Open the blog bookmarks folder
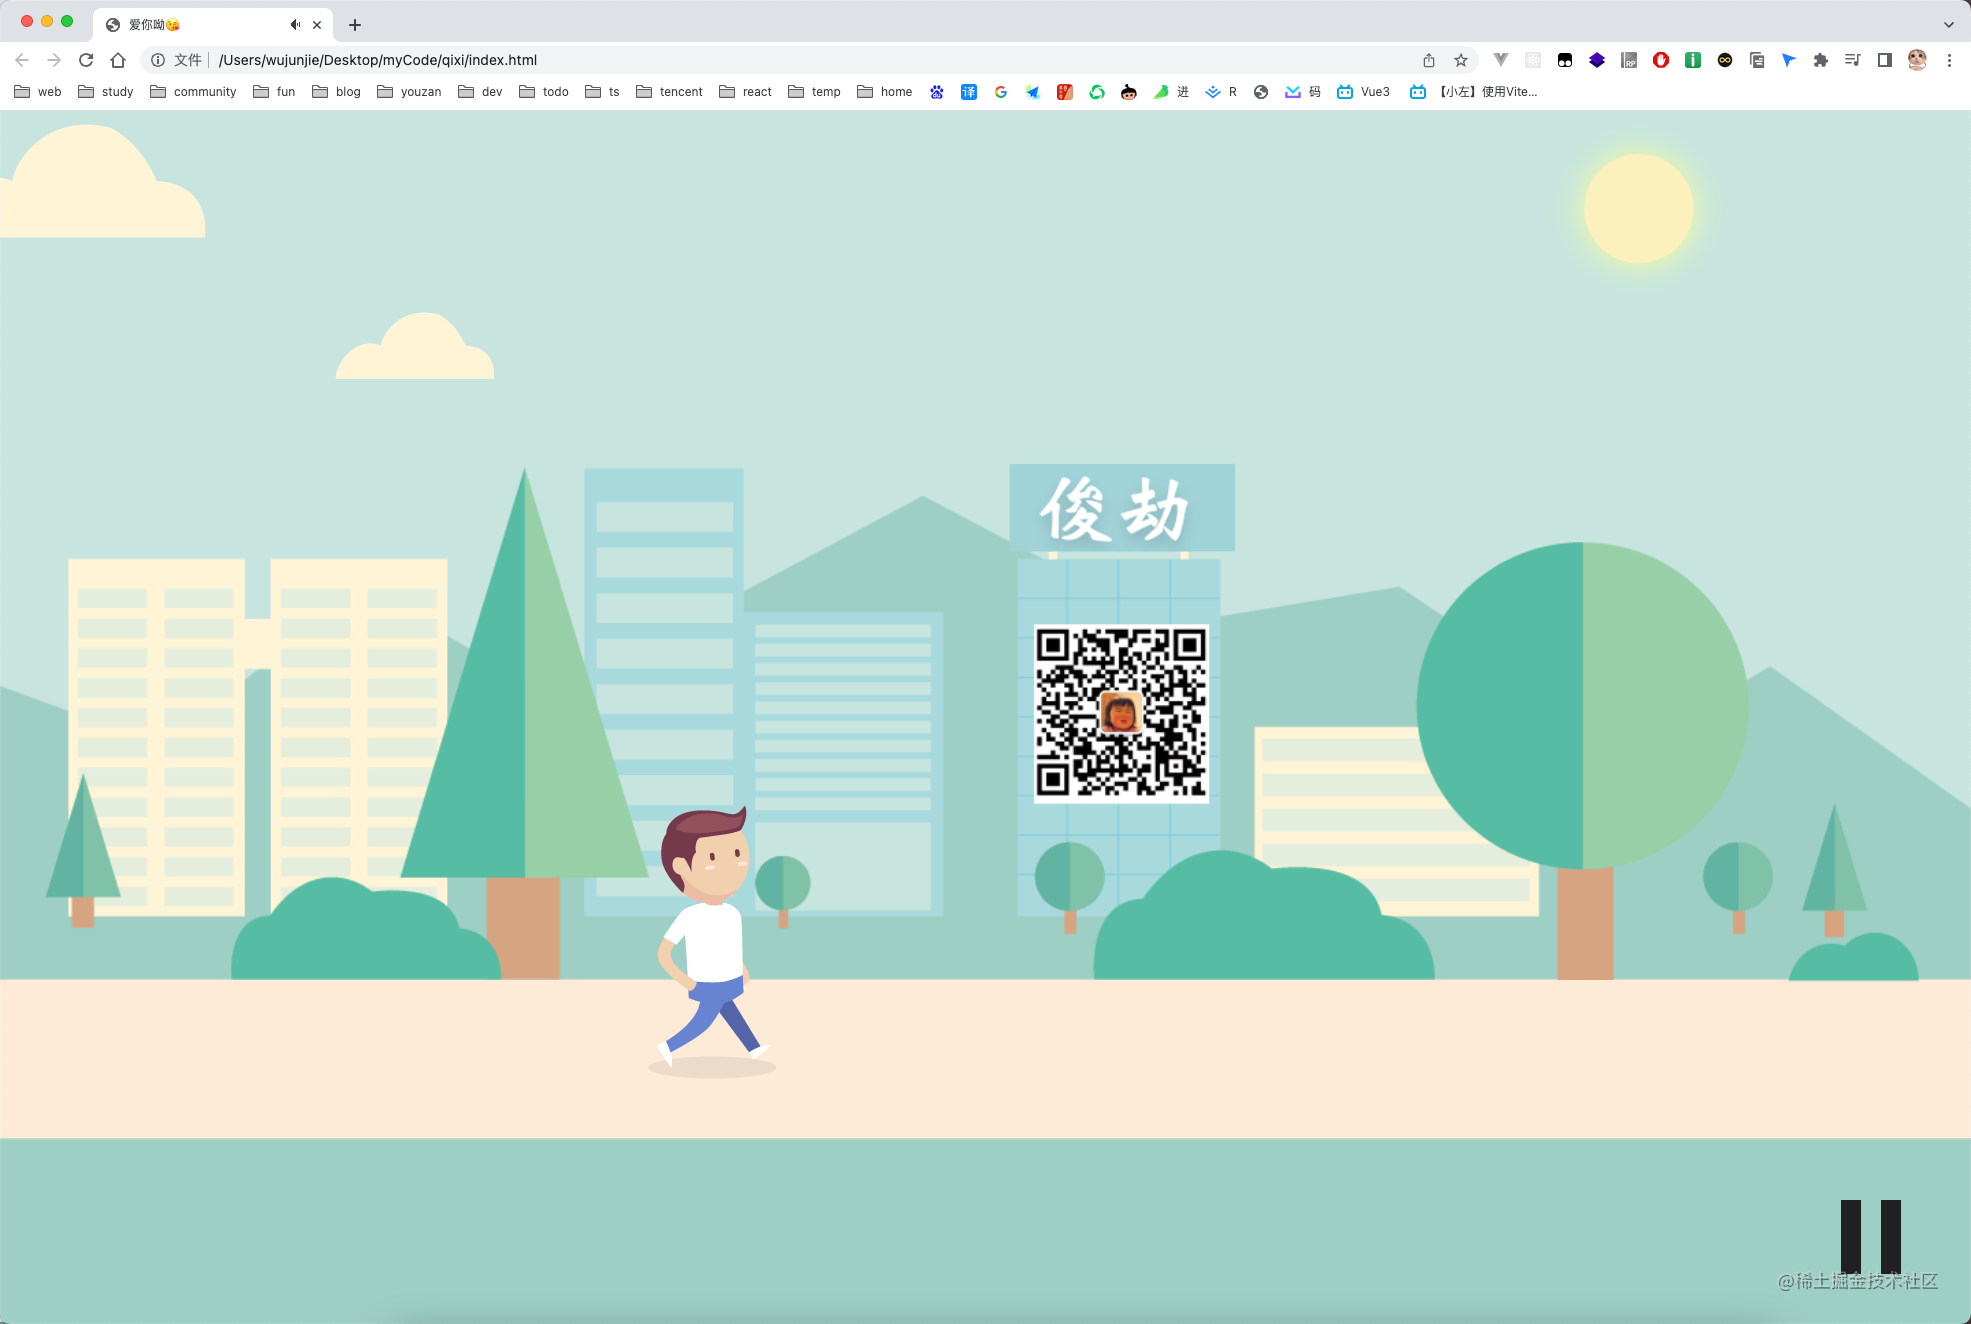 pyautogui.click(x=336, y=92)
